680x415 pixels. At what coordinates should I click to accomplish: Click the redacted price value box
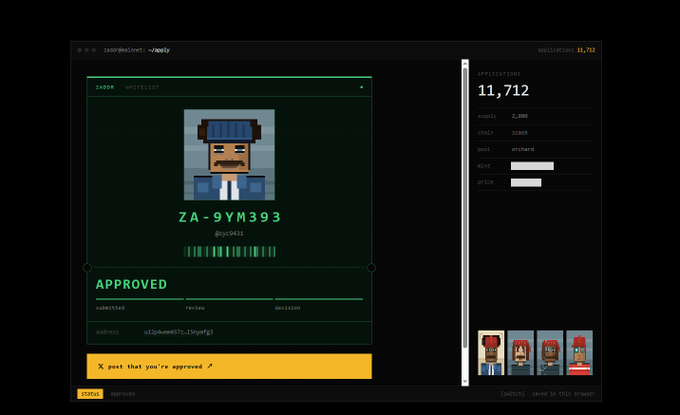click(526, 183)
